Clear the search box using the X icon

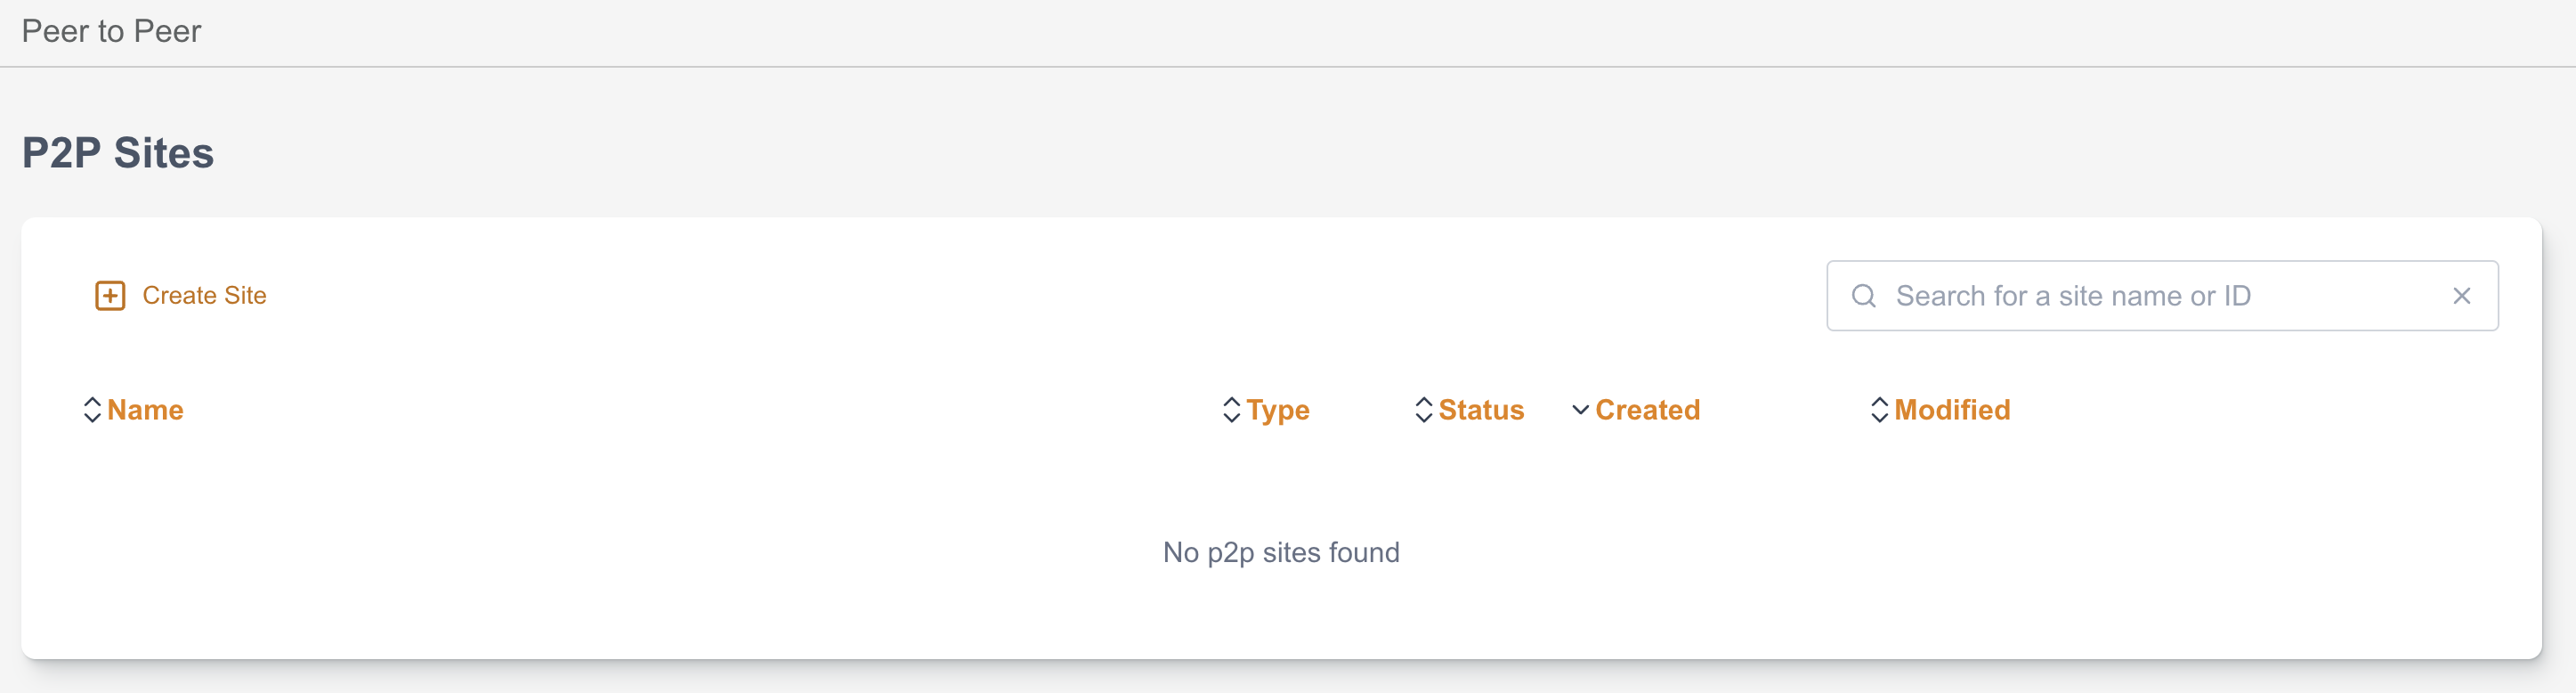pos(2462,295)
